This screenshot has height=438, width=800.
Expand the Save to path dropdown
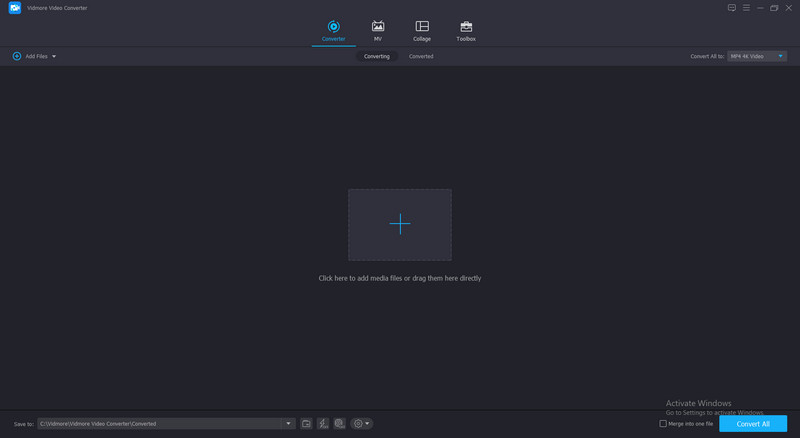click(289, 424)
